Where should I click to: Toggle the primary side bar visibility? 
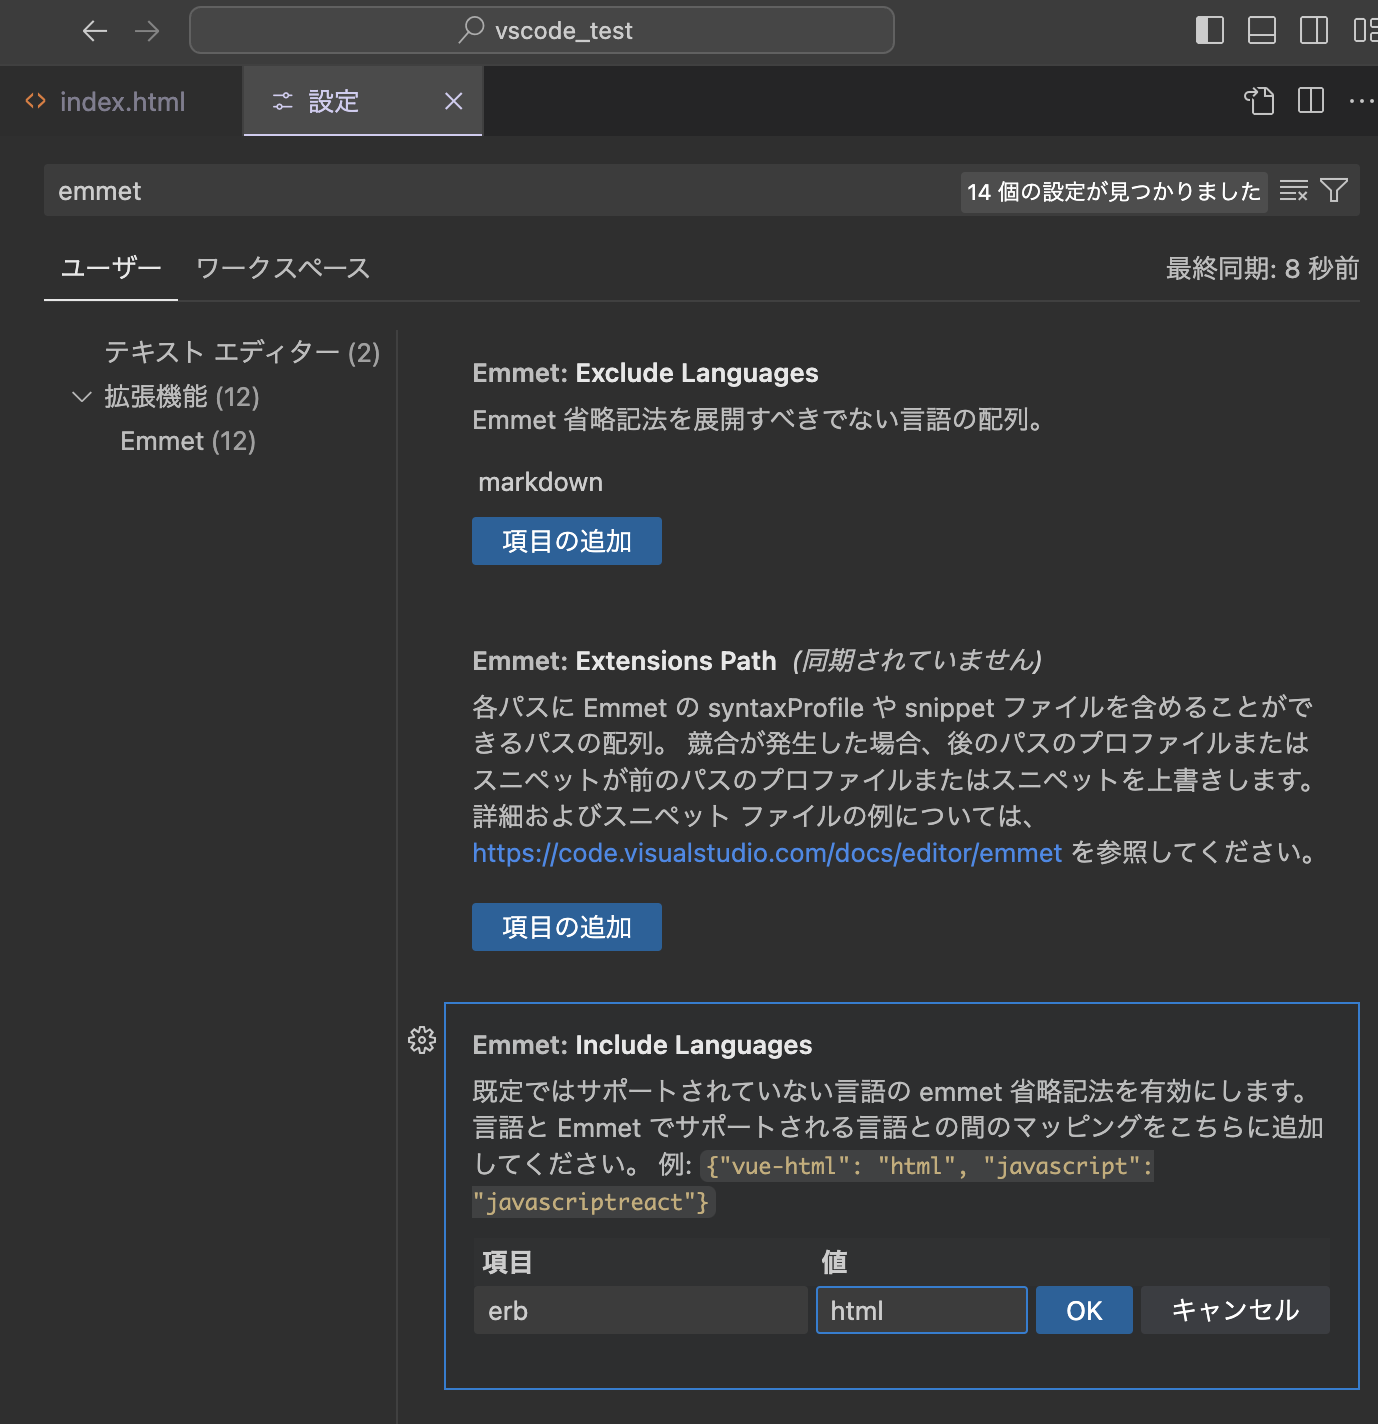tap(1209, 30)
